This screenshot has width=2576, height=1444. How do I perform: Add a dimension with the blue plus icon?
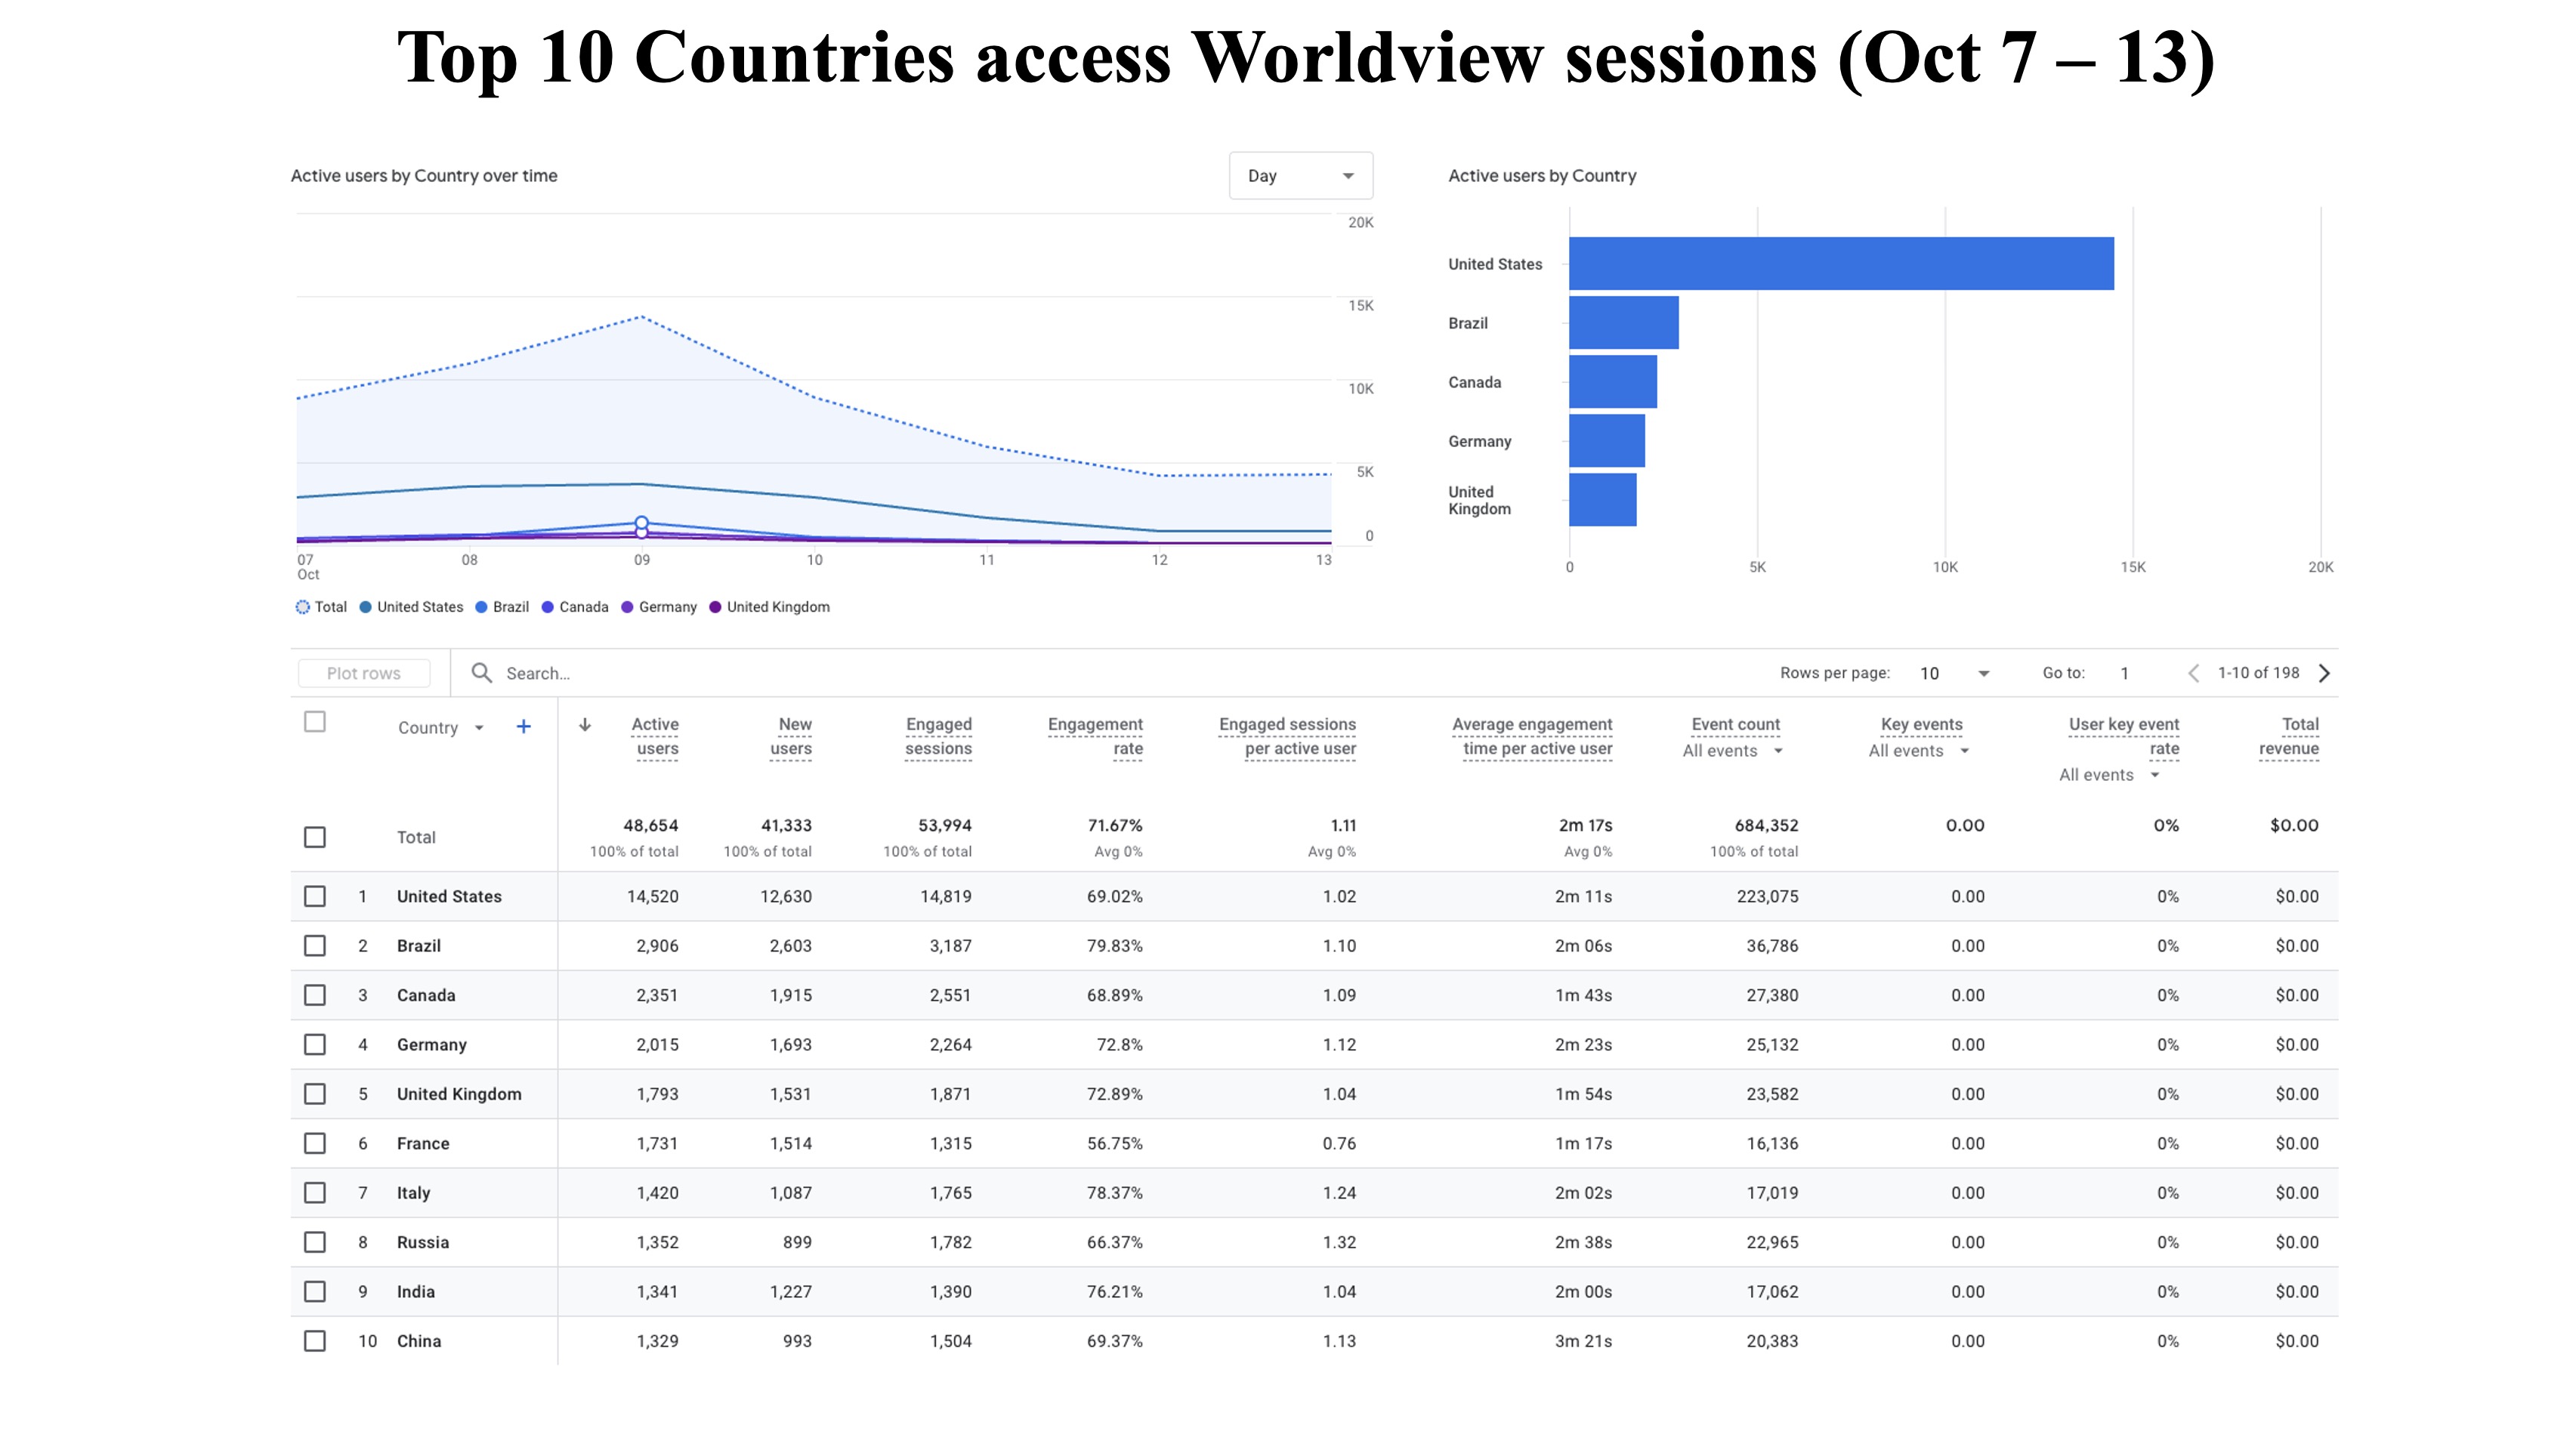click(x=523, y=727)
